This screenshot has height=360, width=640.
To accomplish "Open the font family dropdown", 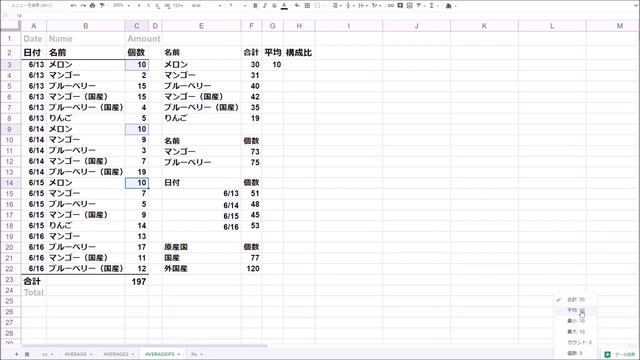I will [206, 6].
